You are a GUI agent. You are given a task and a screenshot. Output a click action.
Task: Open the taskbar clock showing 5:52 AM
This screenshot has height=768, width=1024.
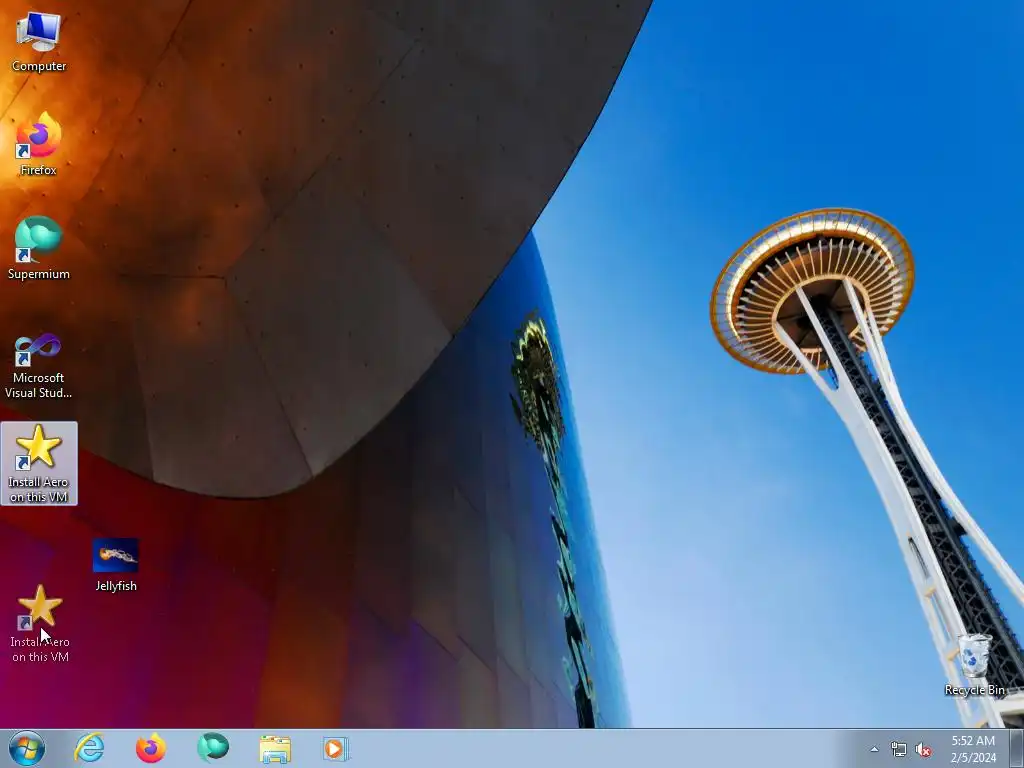tap(973, 749)
